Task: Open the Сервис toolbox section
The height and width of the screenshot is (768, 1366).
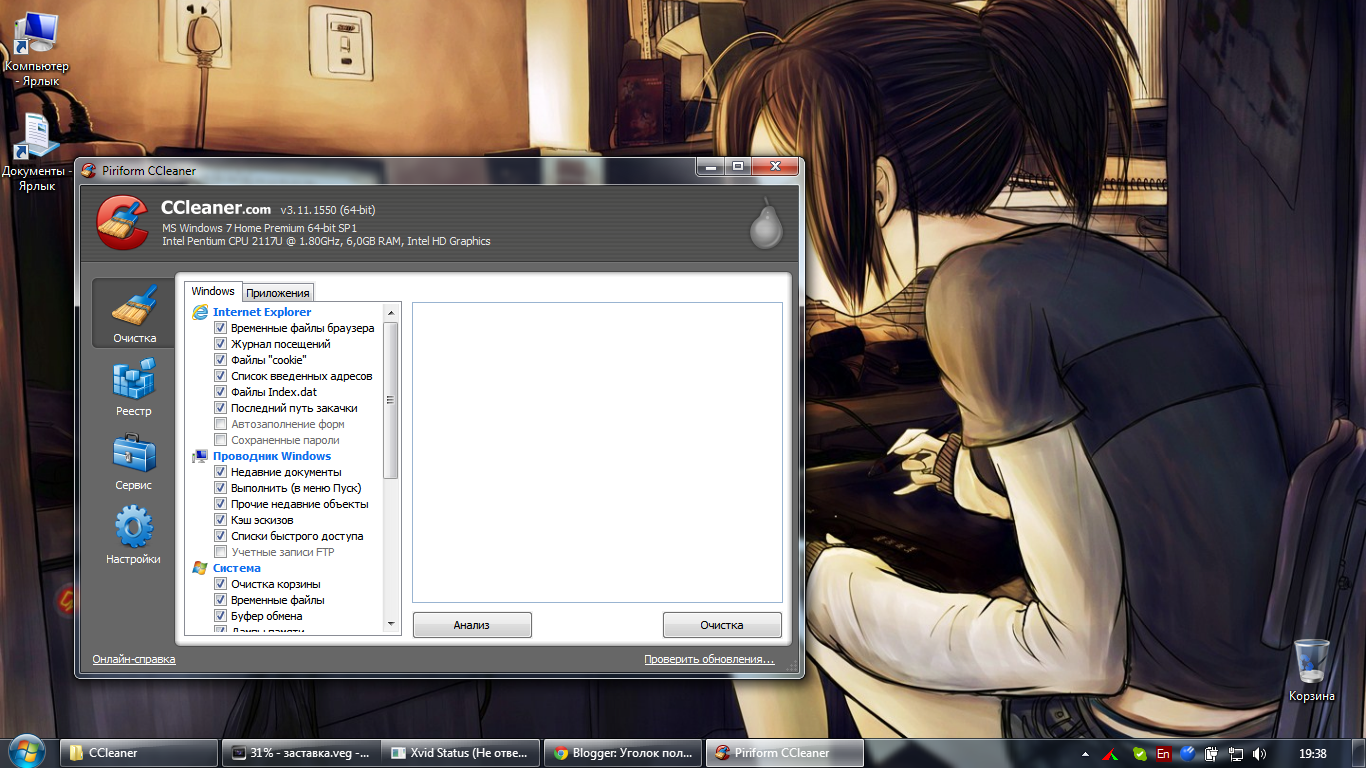Action: click(134, 461)
